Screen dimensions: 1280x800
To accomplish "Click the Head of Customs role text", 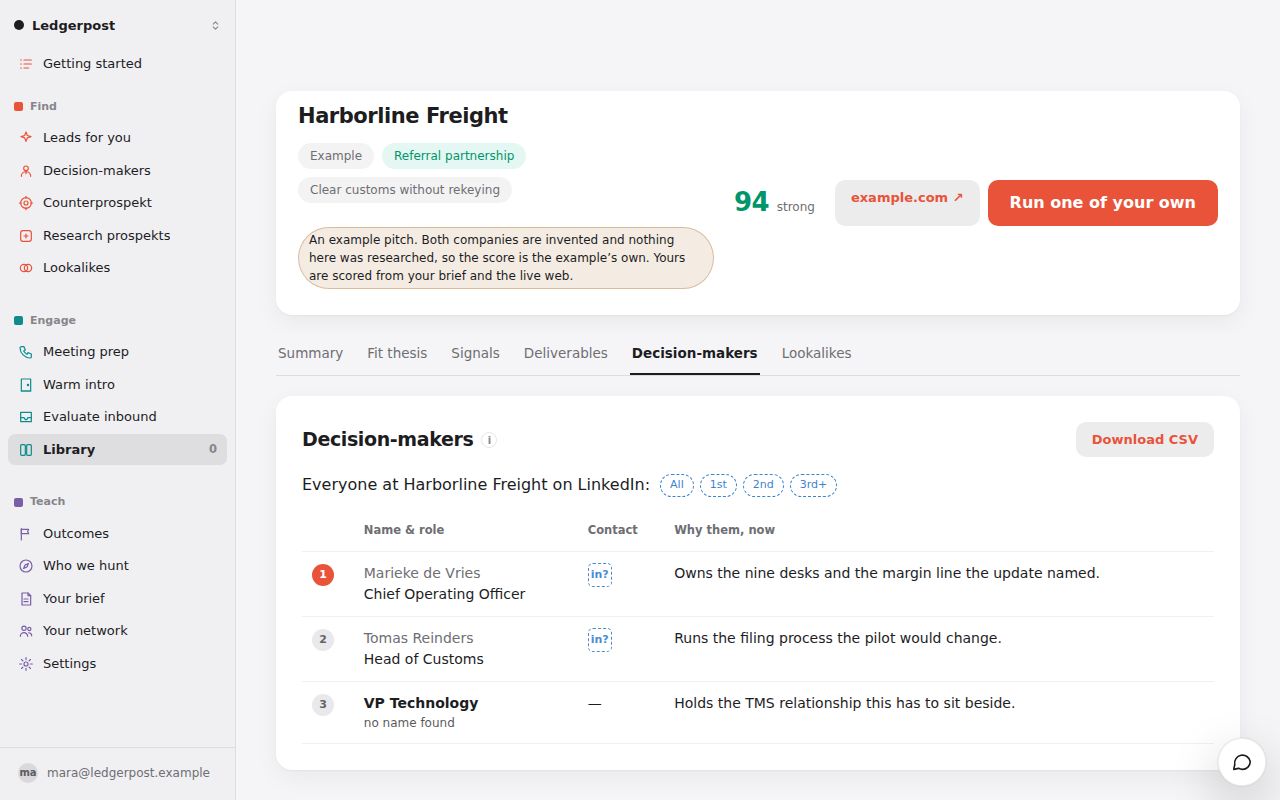I will [424, 659].
